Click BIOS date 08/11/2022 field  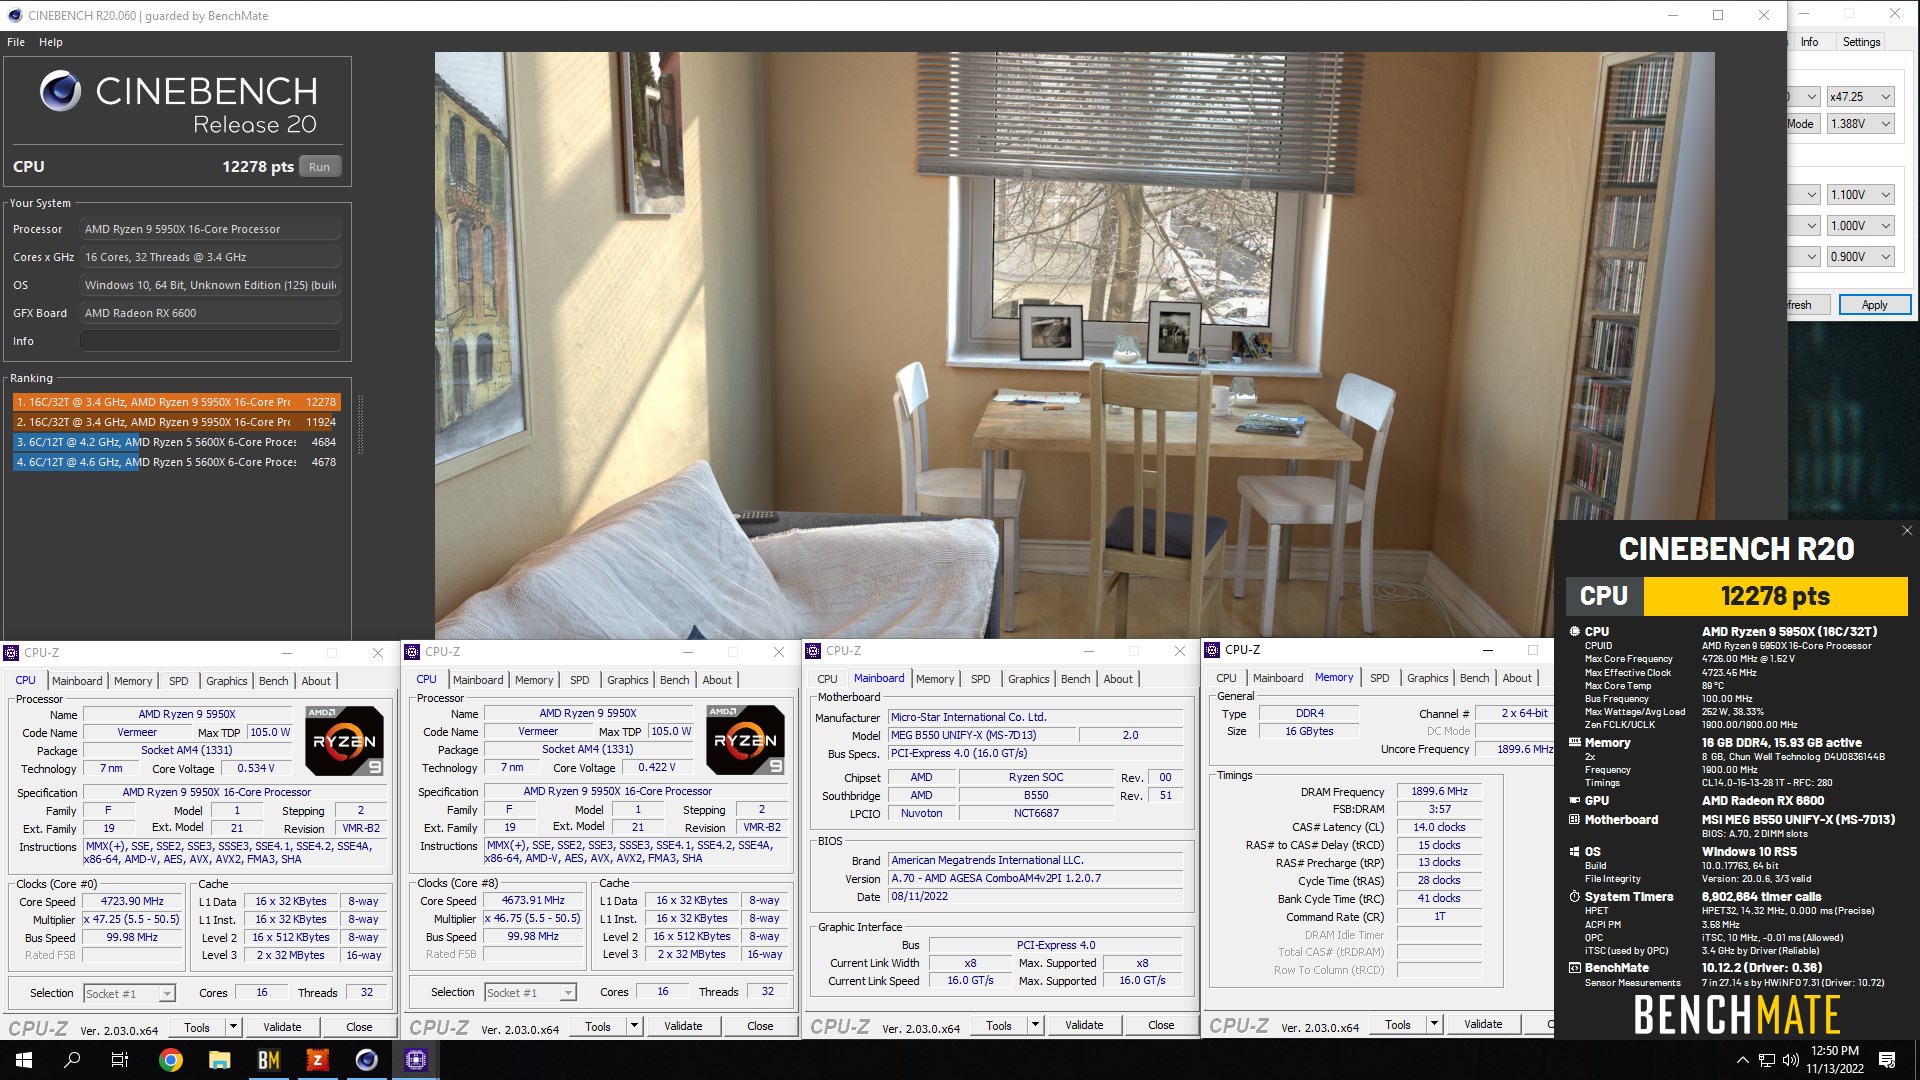point(1035,897)
